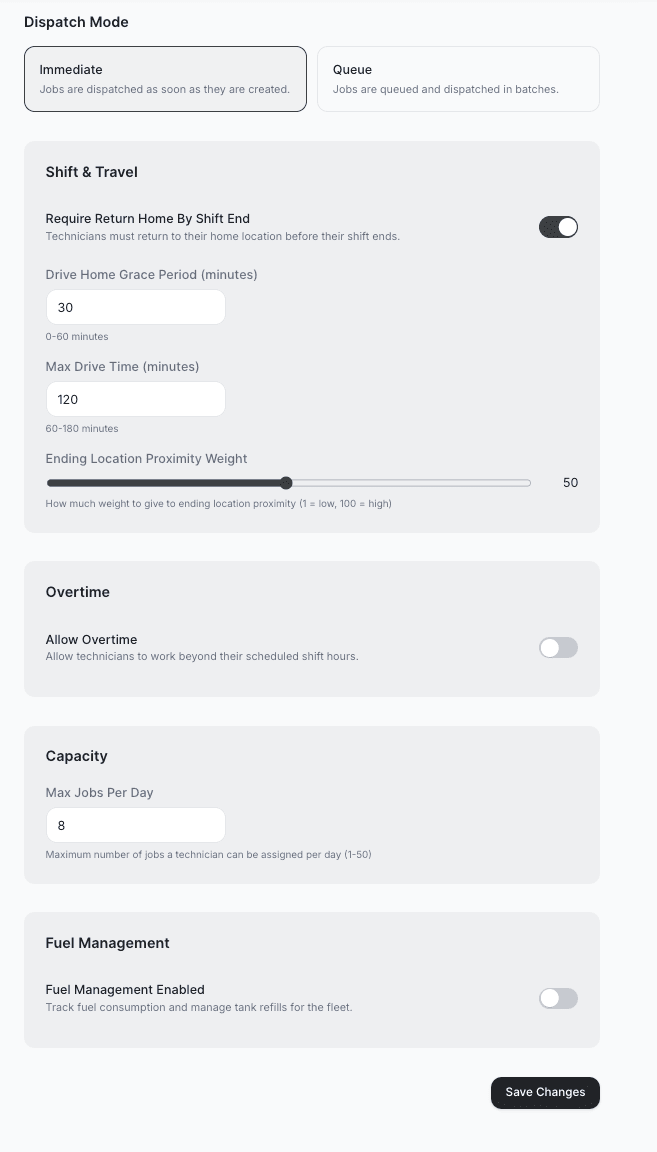The width and height of the screenshot is (657, 1152).
Task: Enable Allow Overtime
Action: 558,648
